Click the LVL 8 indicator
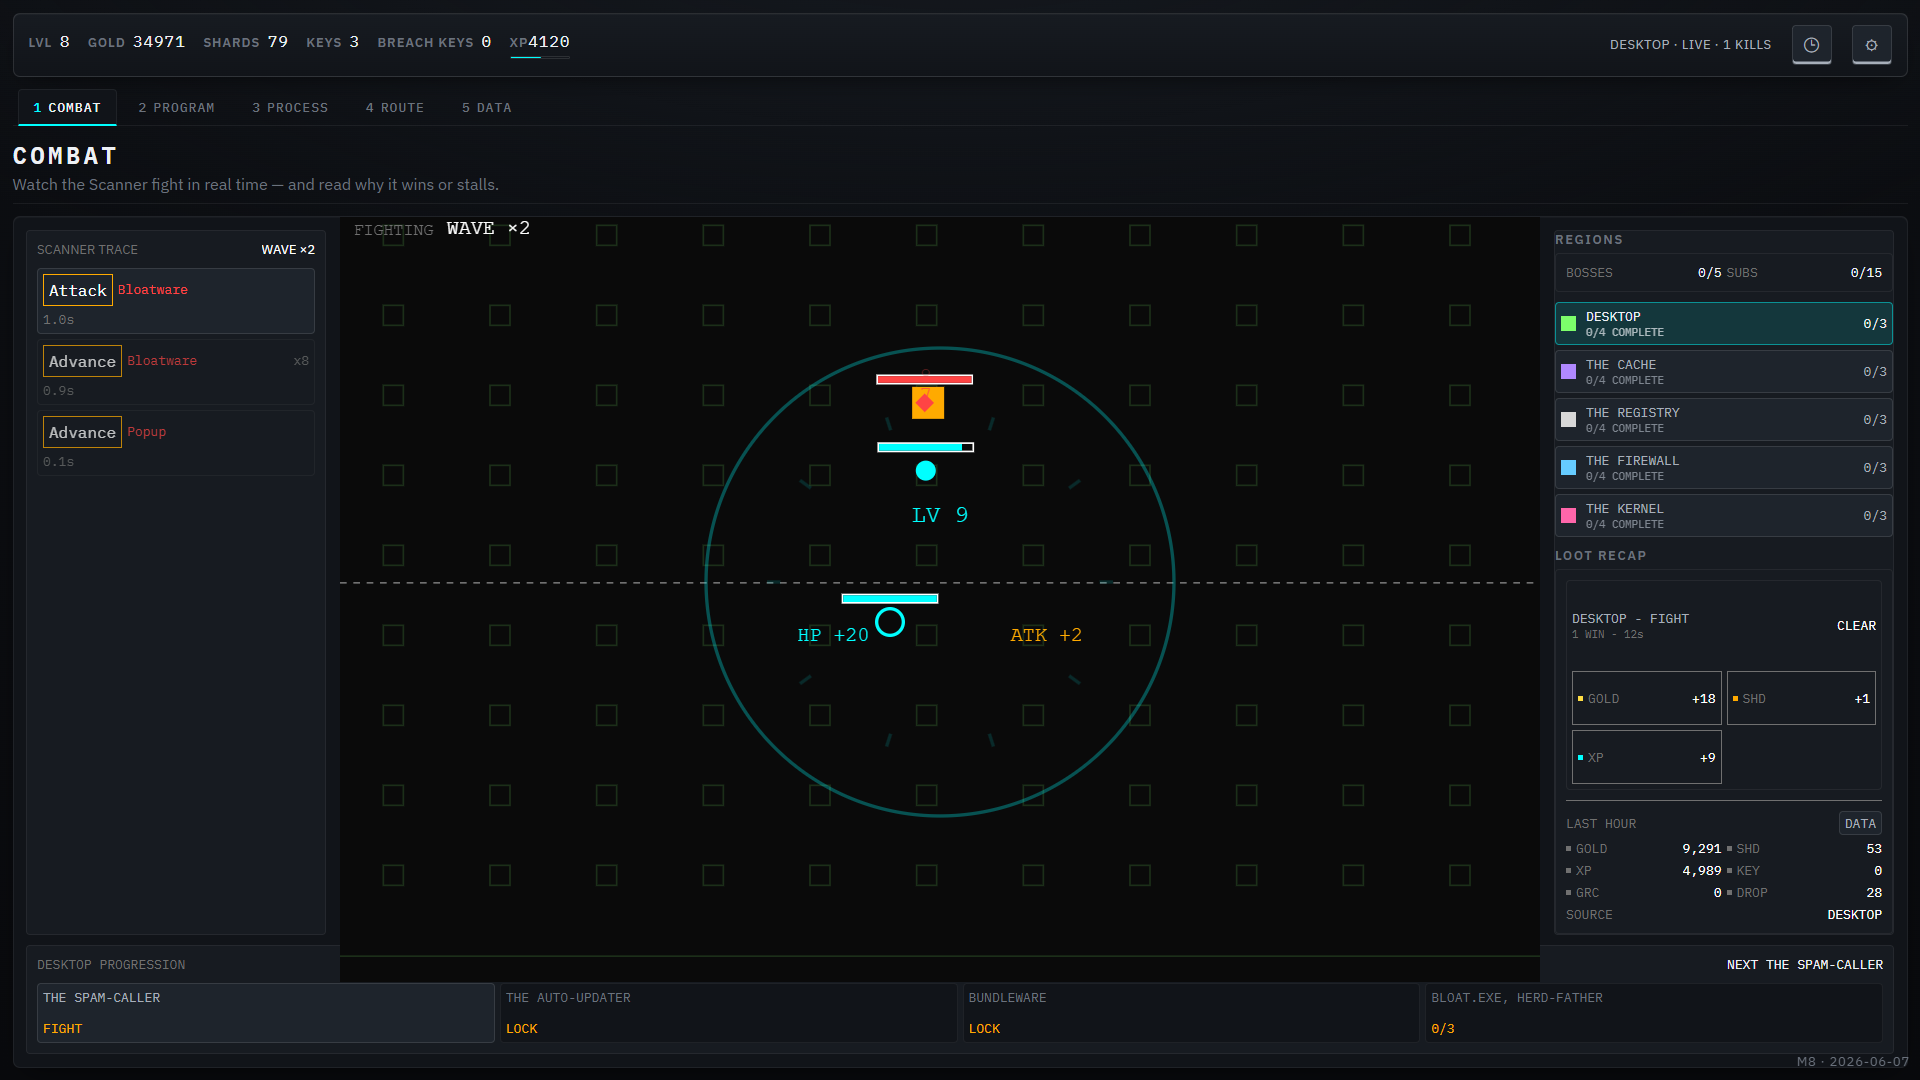This screenshot has width=1920, height=1080. [49, 42]
